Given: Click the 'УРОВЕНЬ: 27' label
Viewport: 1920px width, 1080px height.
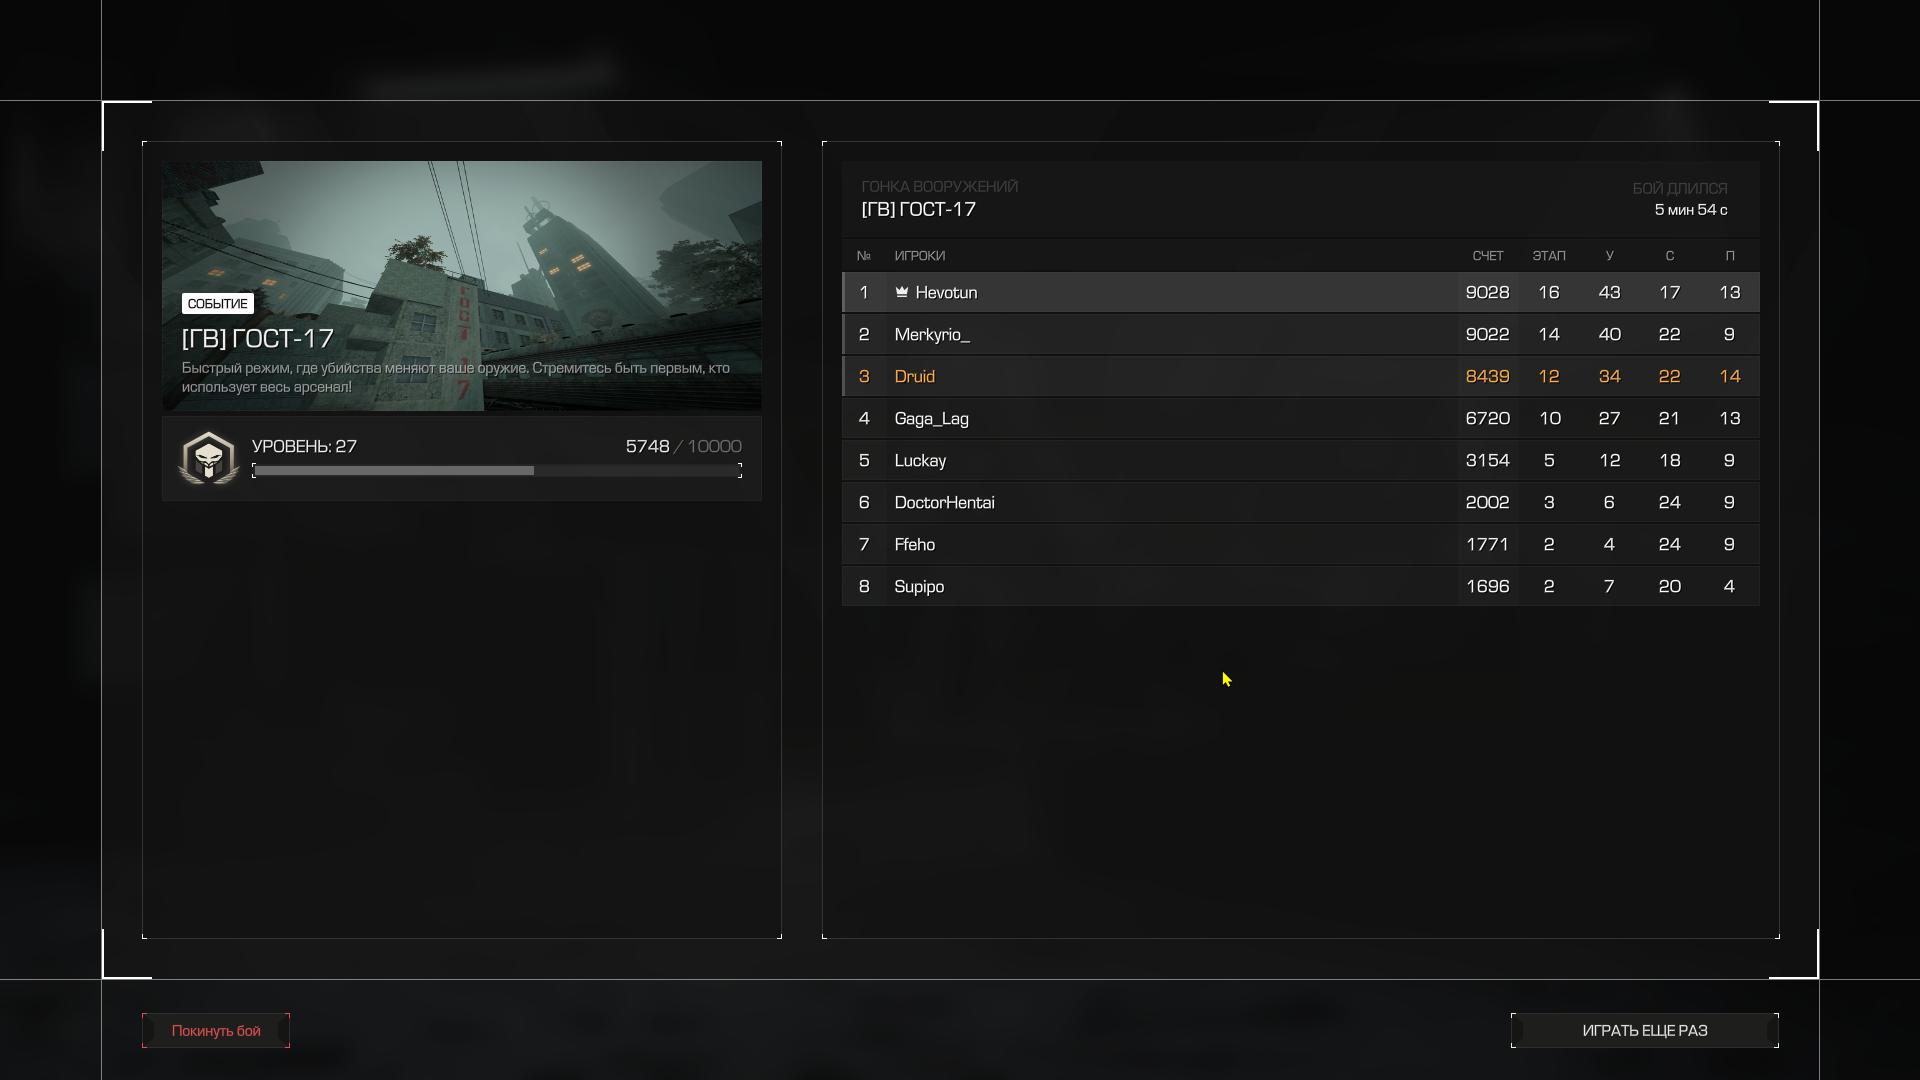Looking at the screenshot, I should [304, 446].
